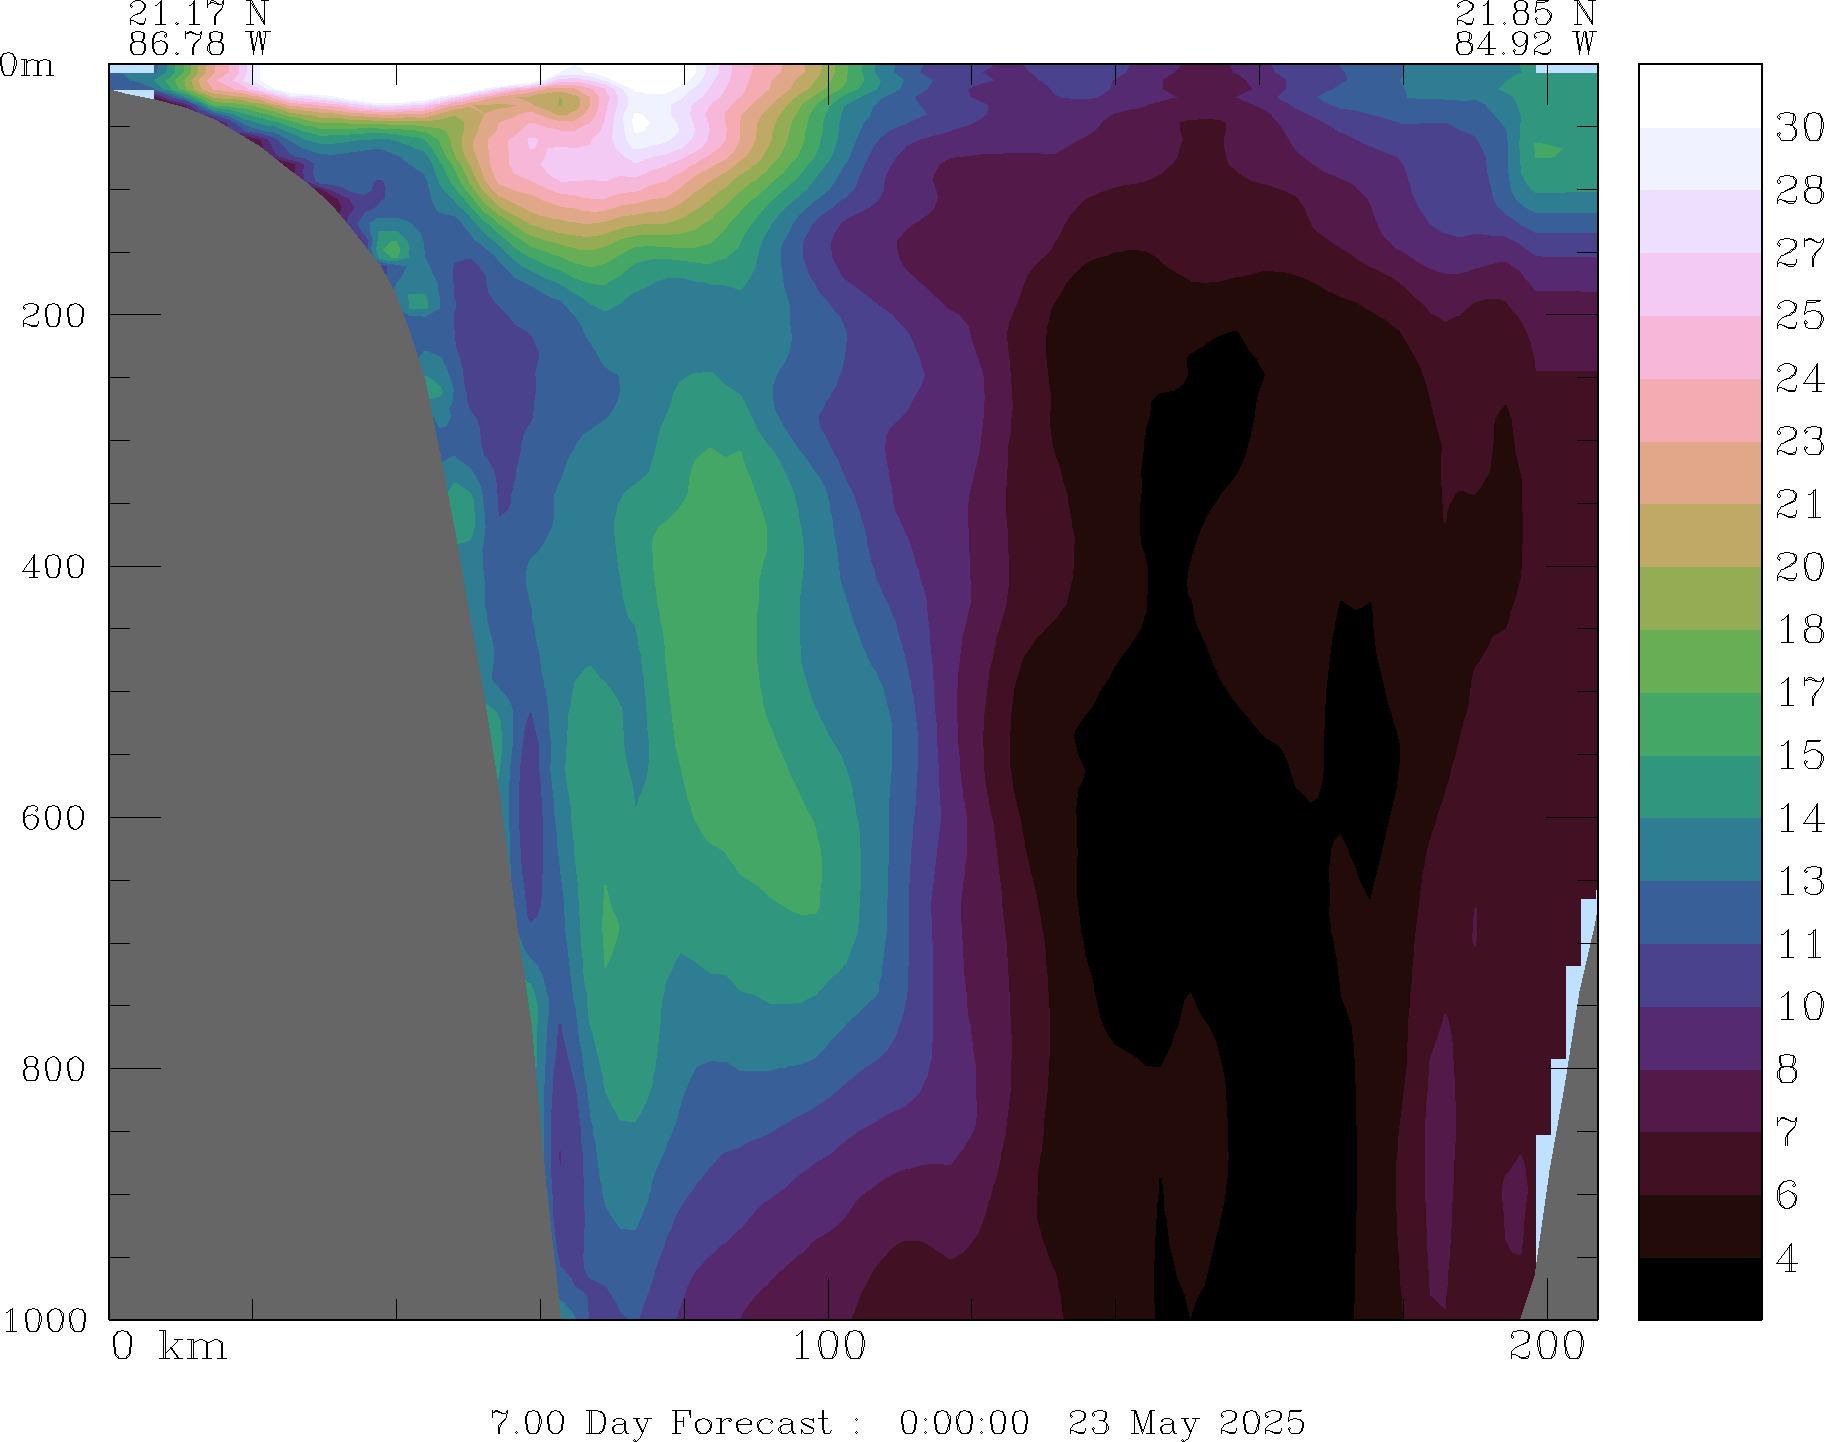
Task: Click the 0m surface depth label
Action: point(27,66)
